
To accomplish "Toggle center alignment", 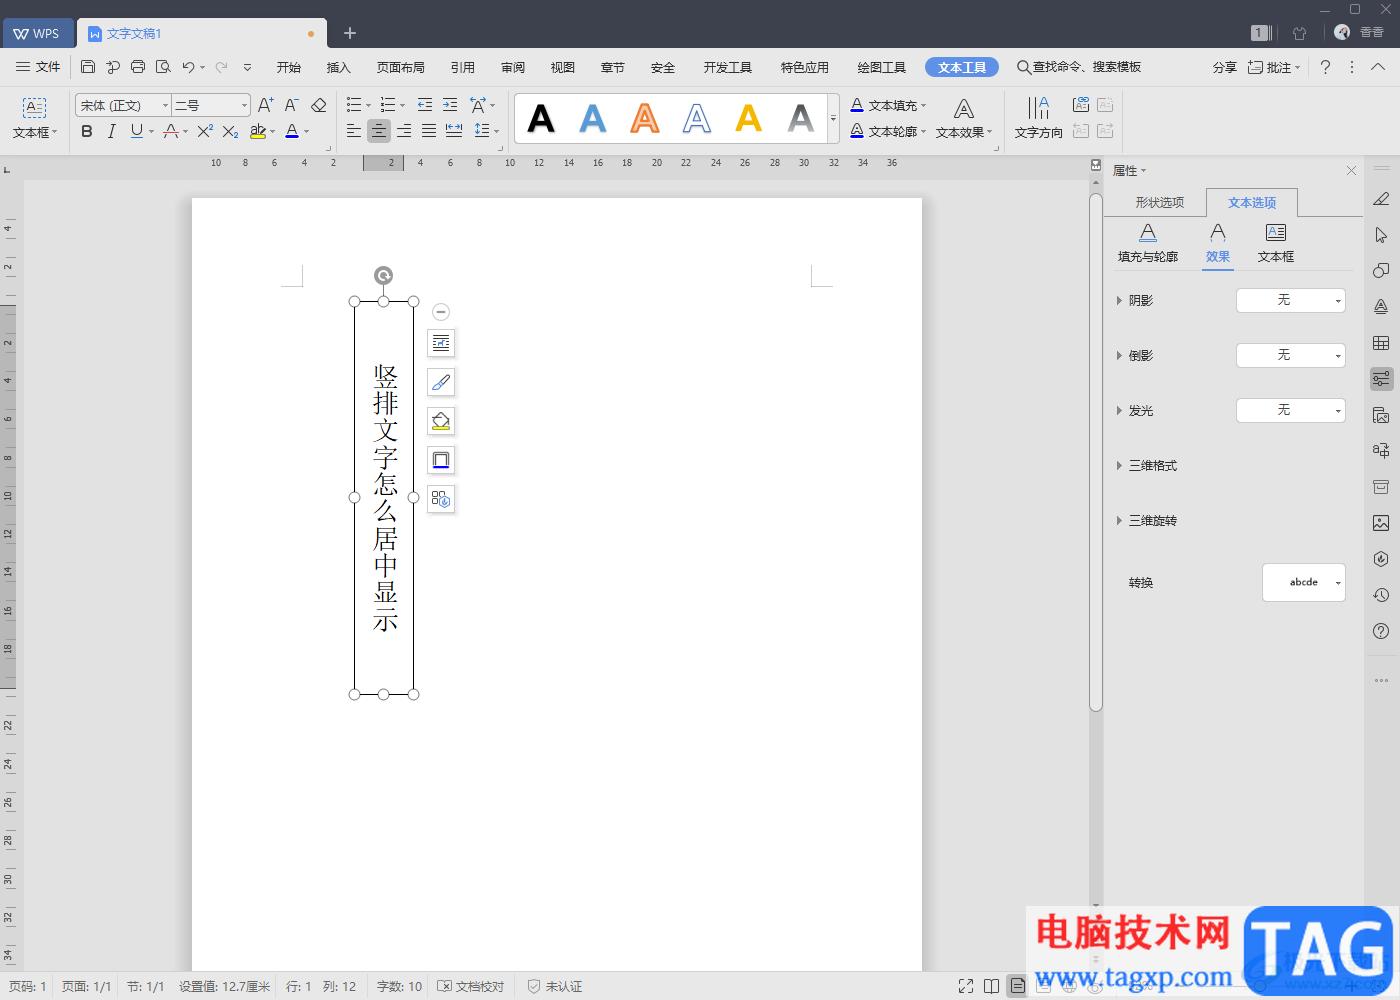I will tap(379, 131).
